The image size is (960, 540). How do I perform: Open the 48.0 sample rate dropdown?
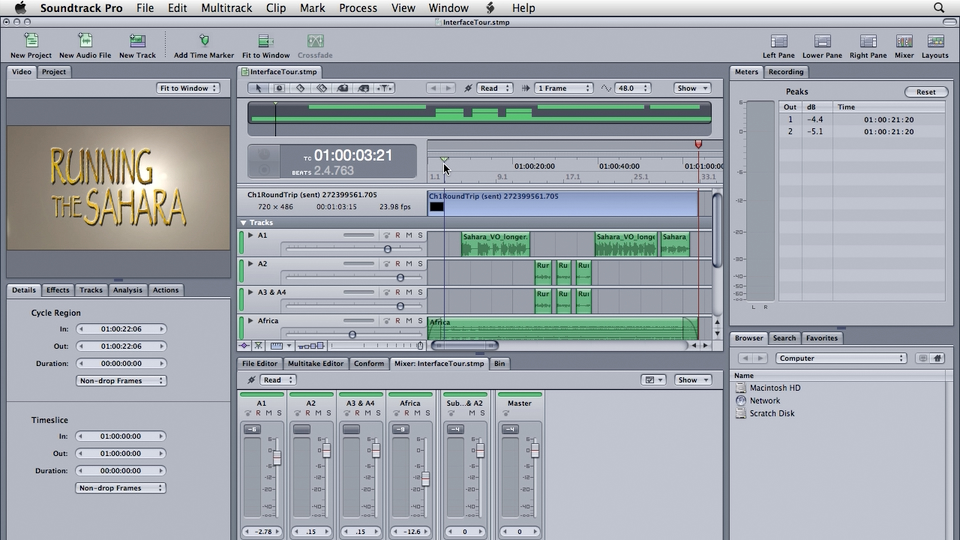click(632, 88)
